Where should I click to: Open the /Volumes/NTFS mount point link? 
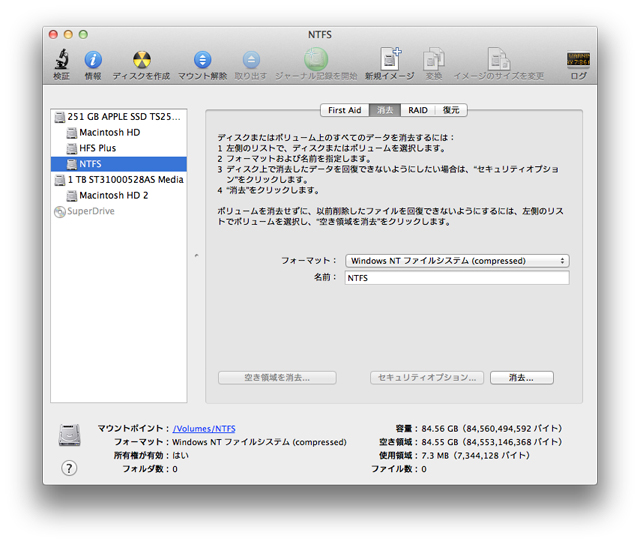point(204,429)
